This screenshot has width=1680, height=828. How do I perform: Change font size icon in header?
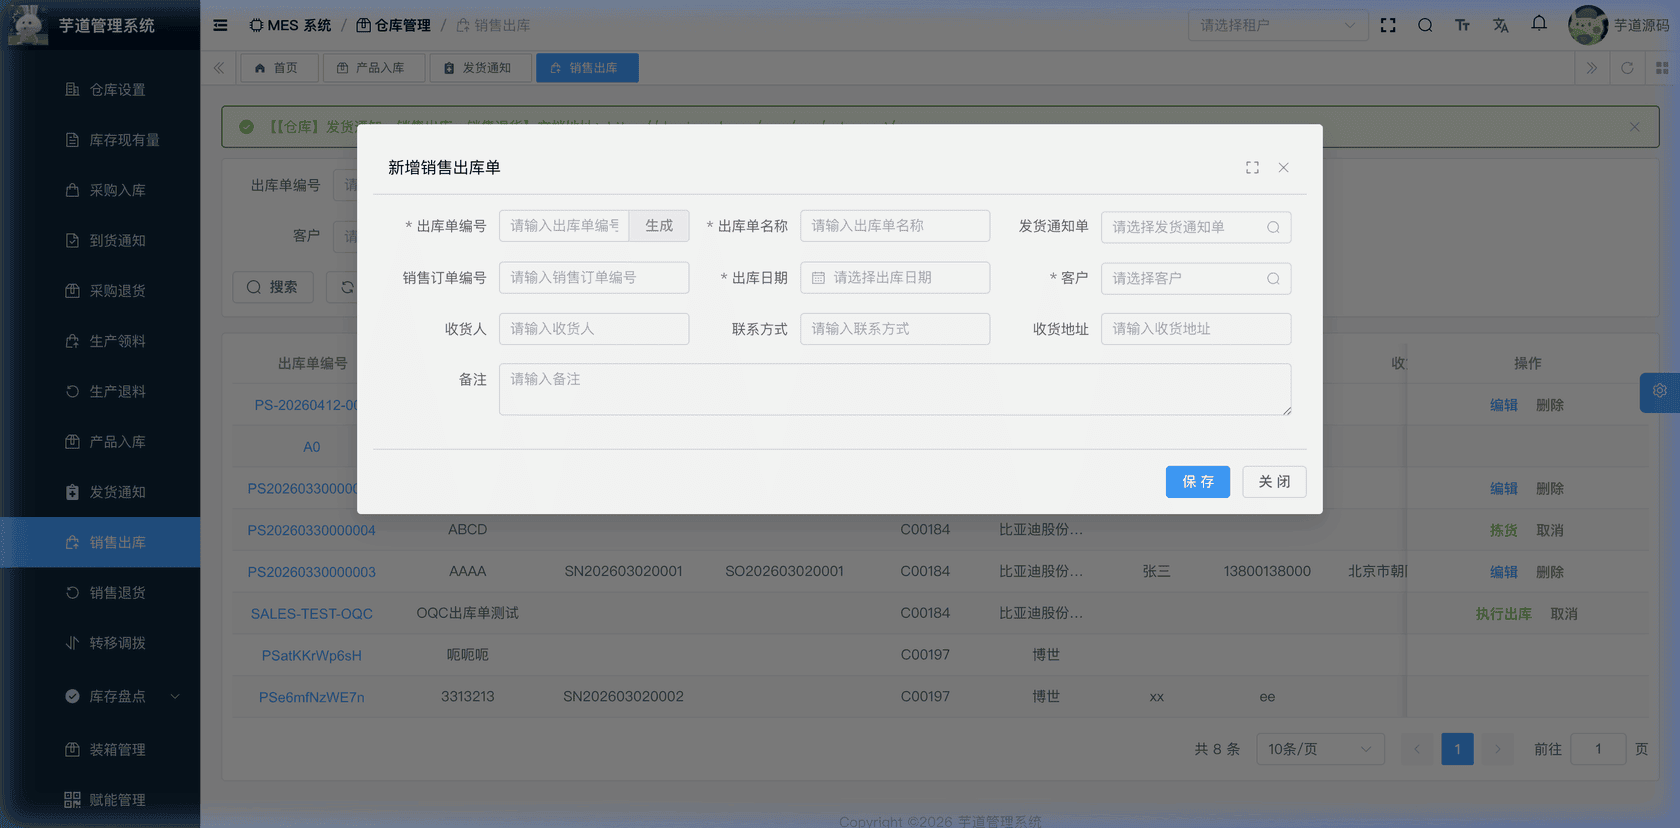click(x=1462, y=25)
